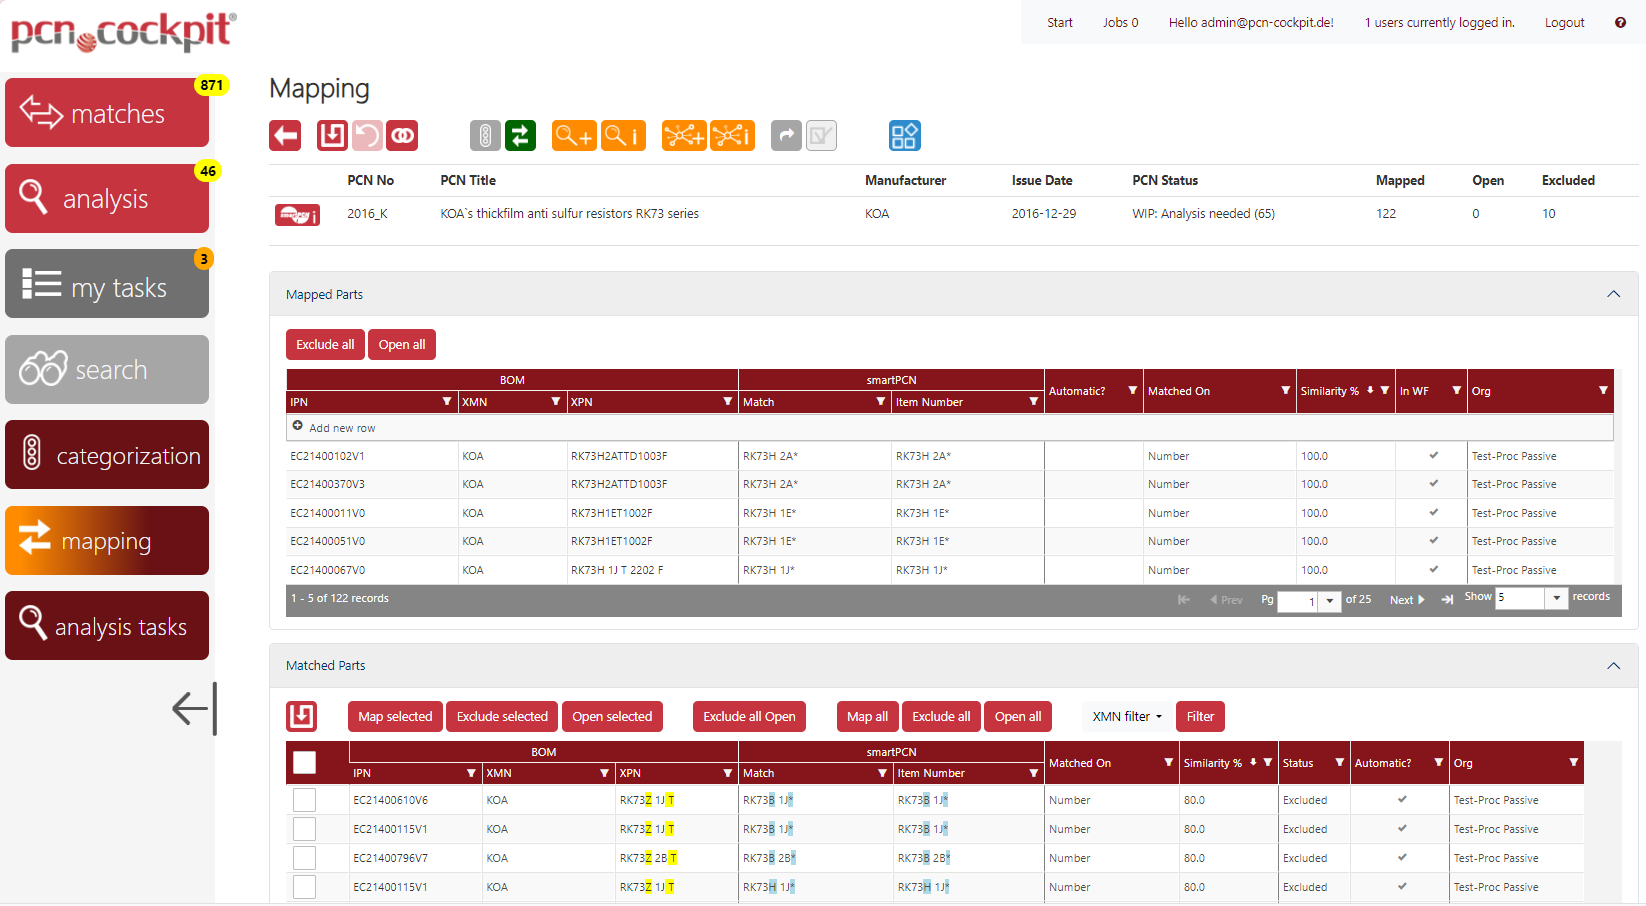This screenshot has height=906, width=1646.
Task: Click the red linked-circles toolbar icon
Action: click(x=403, y=135)
